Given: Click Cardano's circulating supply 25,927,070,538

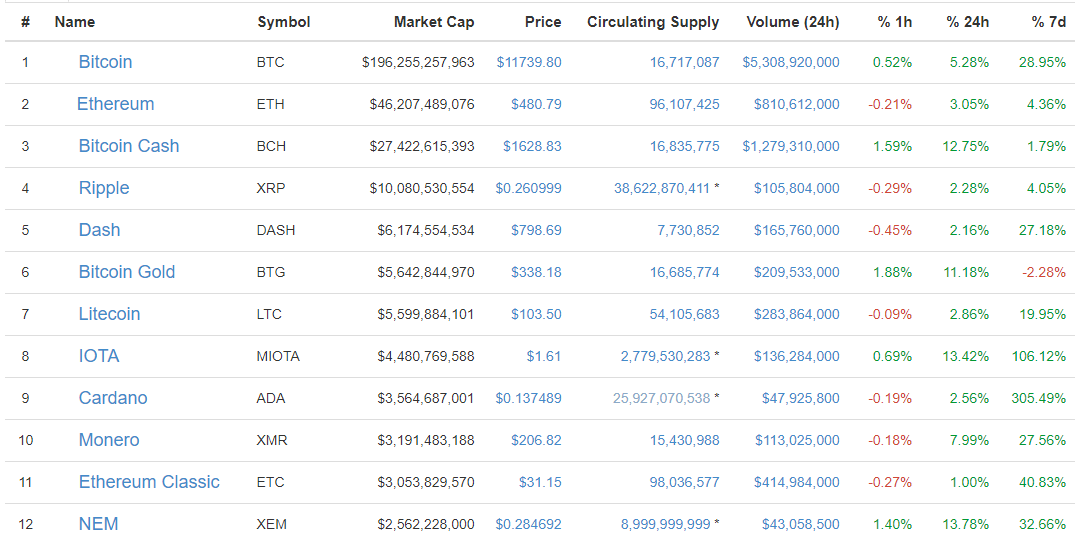Looking at the screenshot, I should point(661,398).
